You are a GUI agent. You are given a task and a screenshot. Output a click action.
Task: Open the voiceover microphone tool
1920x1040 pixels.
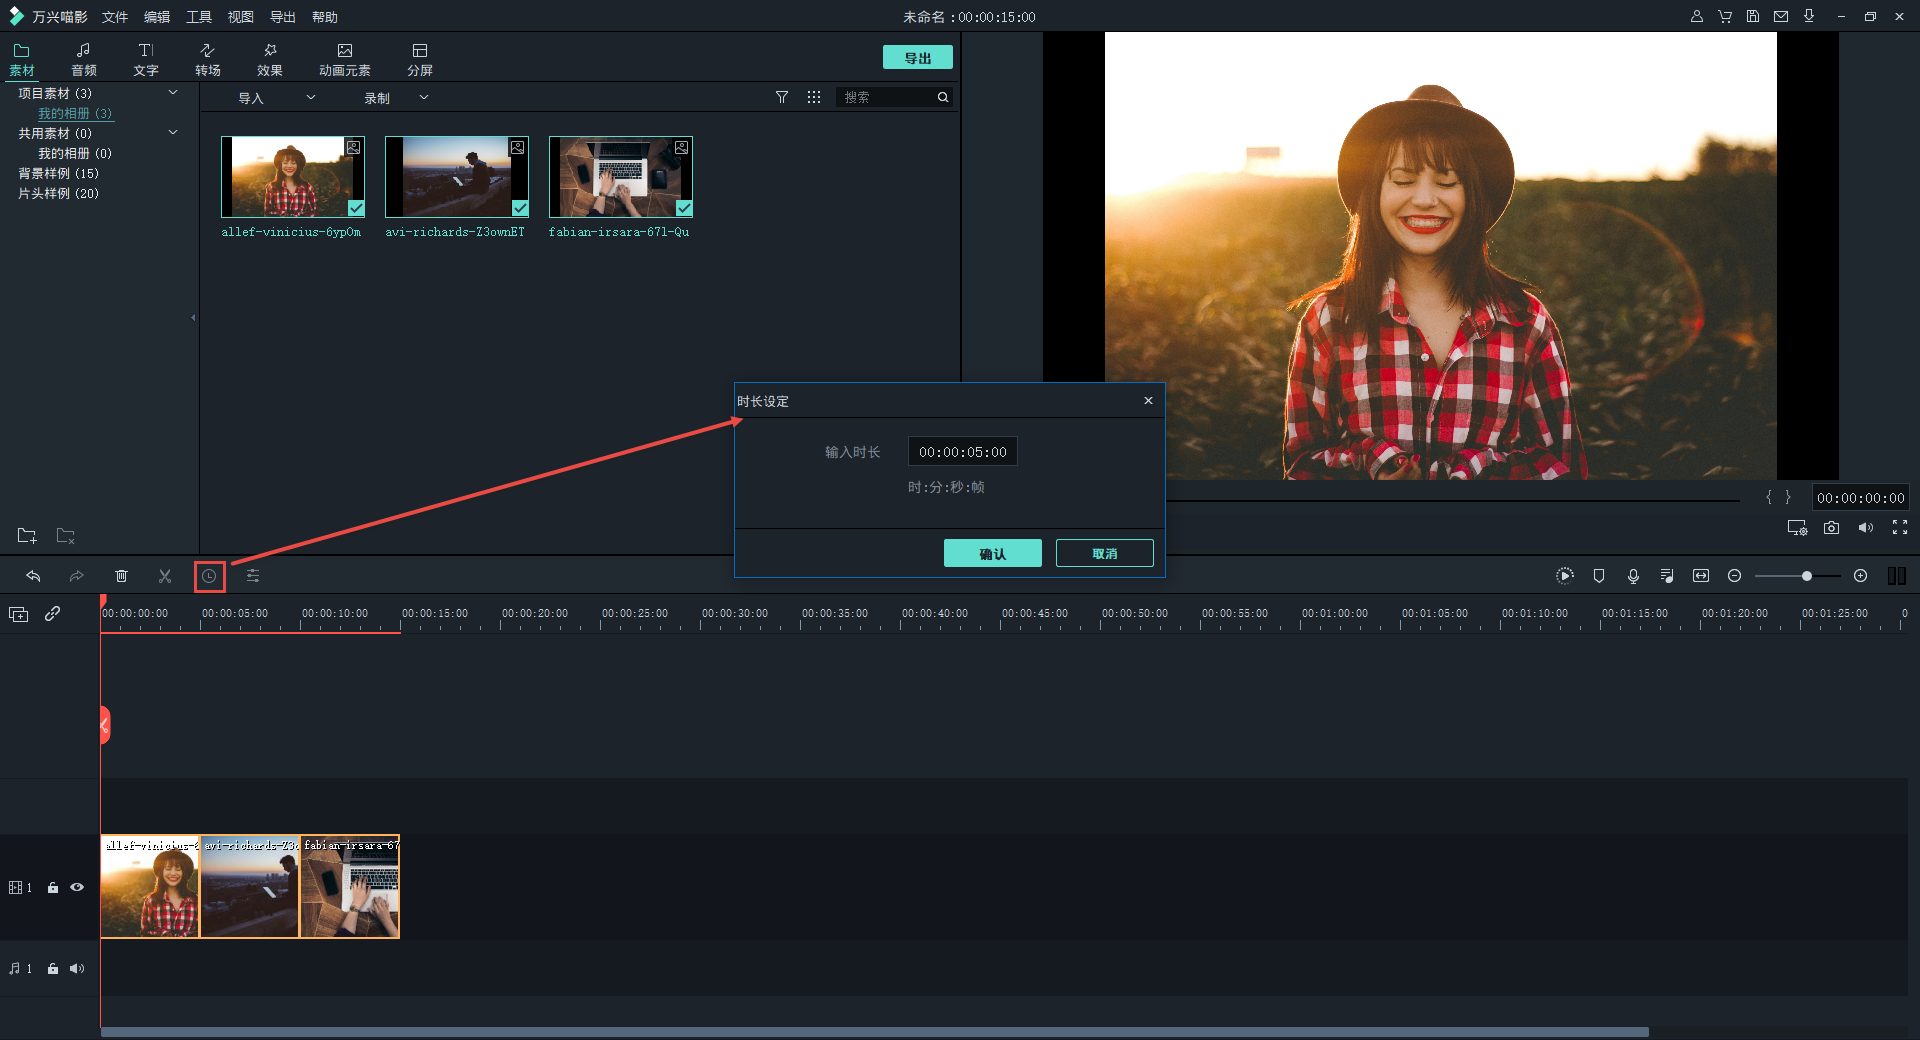click(1633, 576)
